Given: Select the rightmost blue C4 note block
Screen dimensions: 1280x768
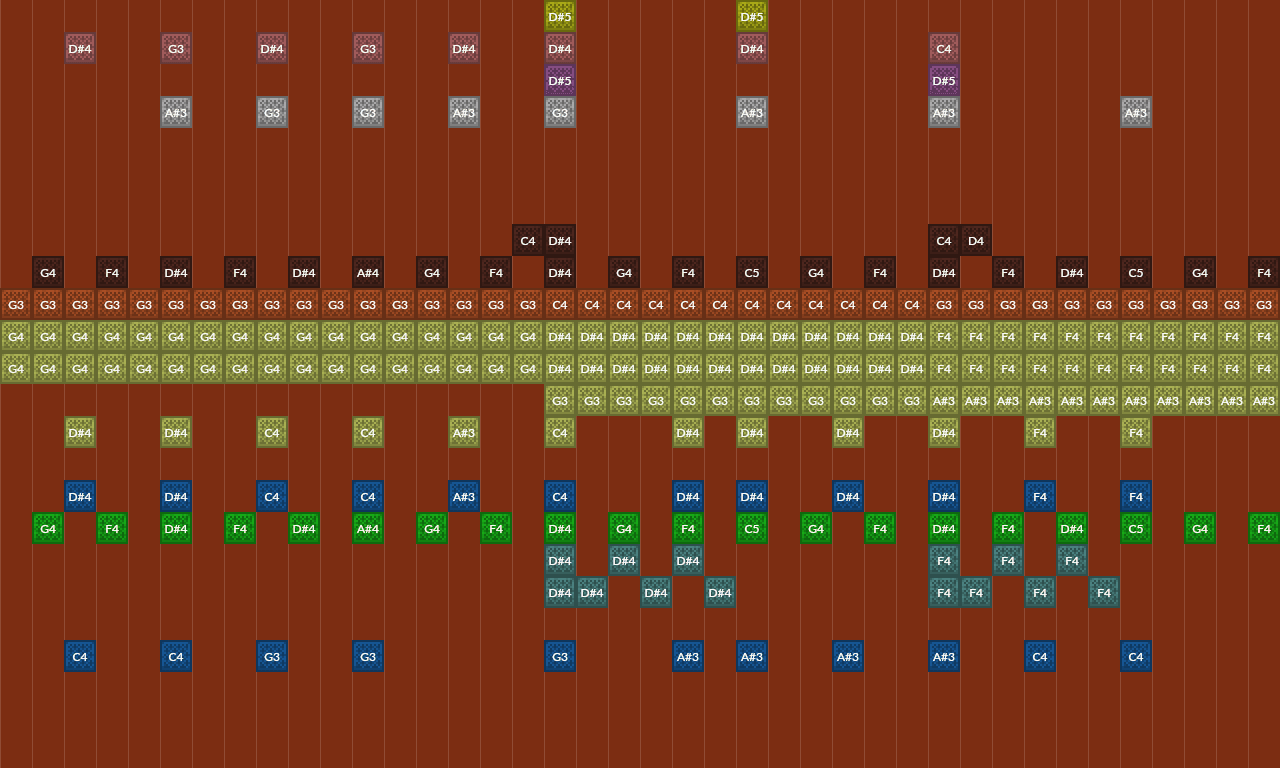Looking at the screenshot, I should tap(1135, 656).
